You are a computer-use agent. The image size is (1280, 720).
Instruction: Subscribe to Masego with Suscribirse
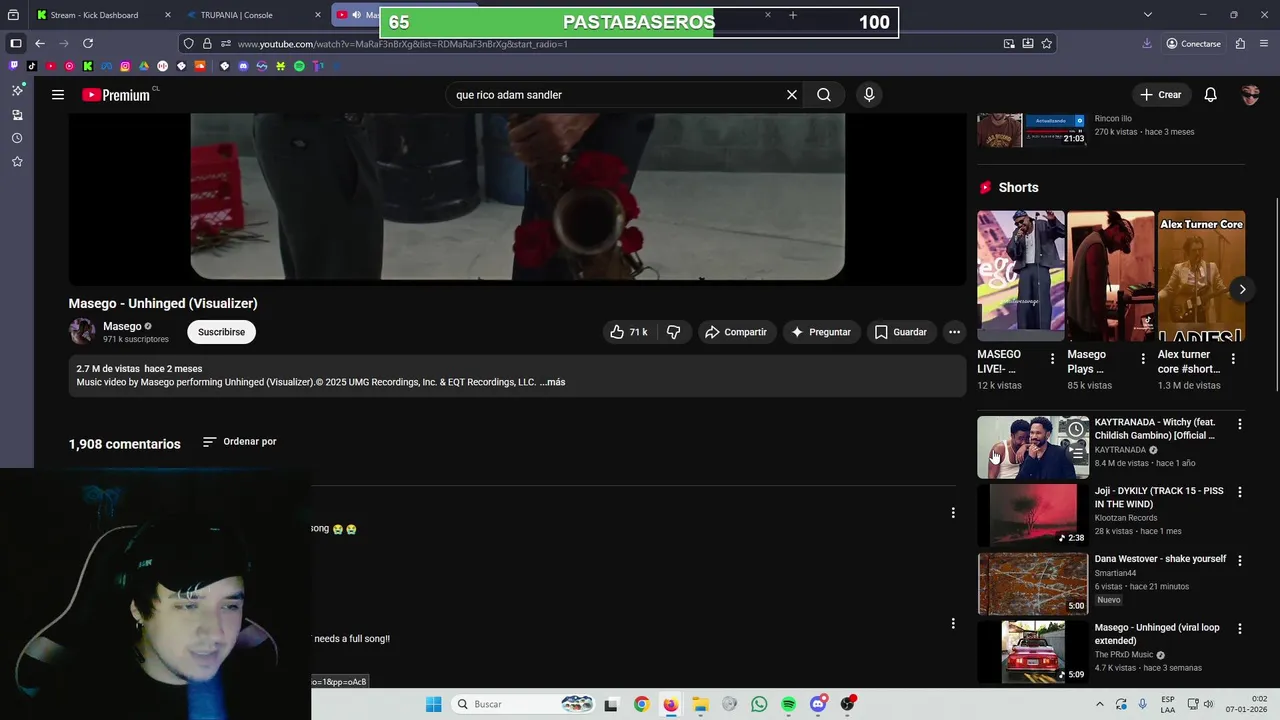(x=221, y=332)
